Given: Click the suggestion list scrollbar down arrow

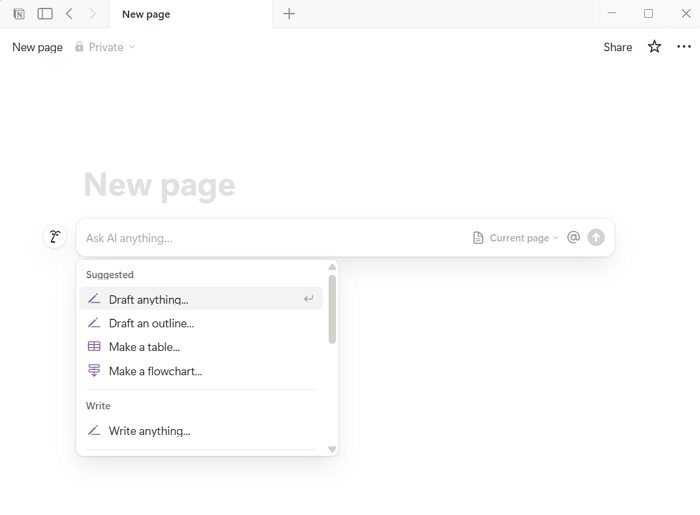Looking at the screenshot, I should click(332, 449).
